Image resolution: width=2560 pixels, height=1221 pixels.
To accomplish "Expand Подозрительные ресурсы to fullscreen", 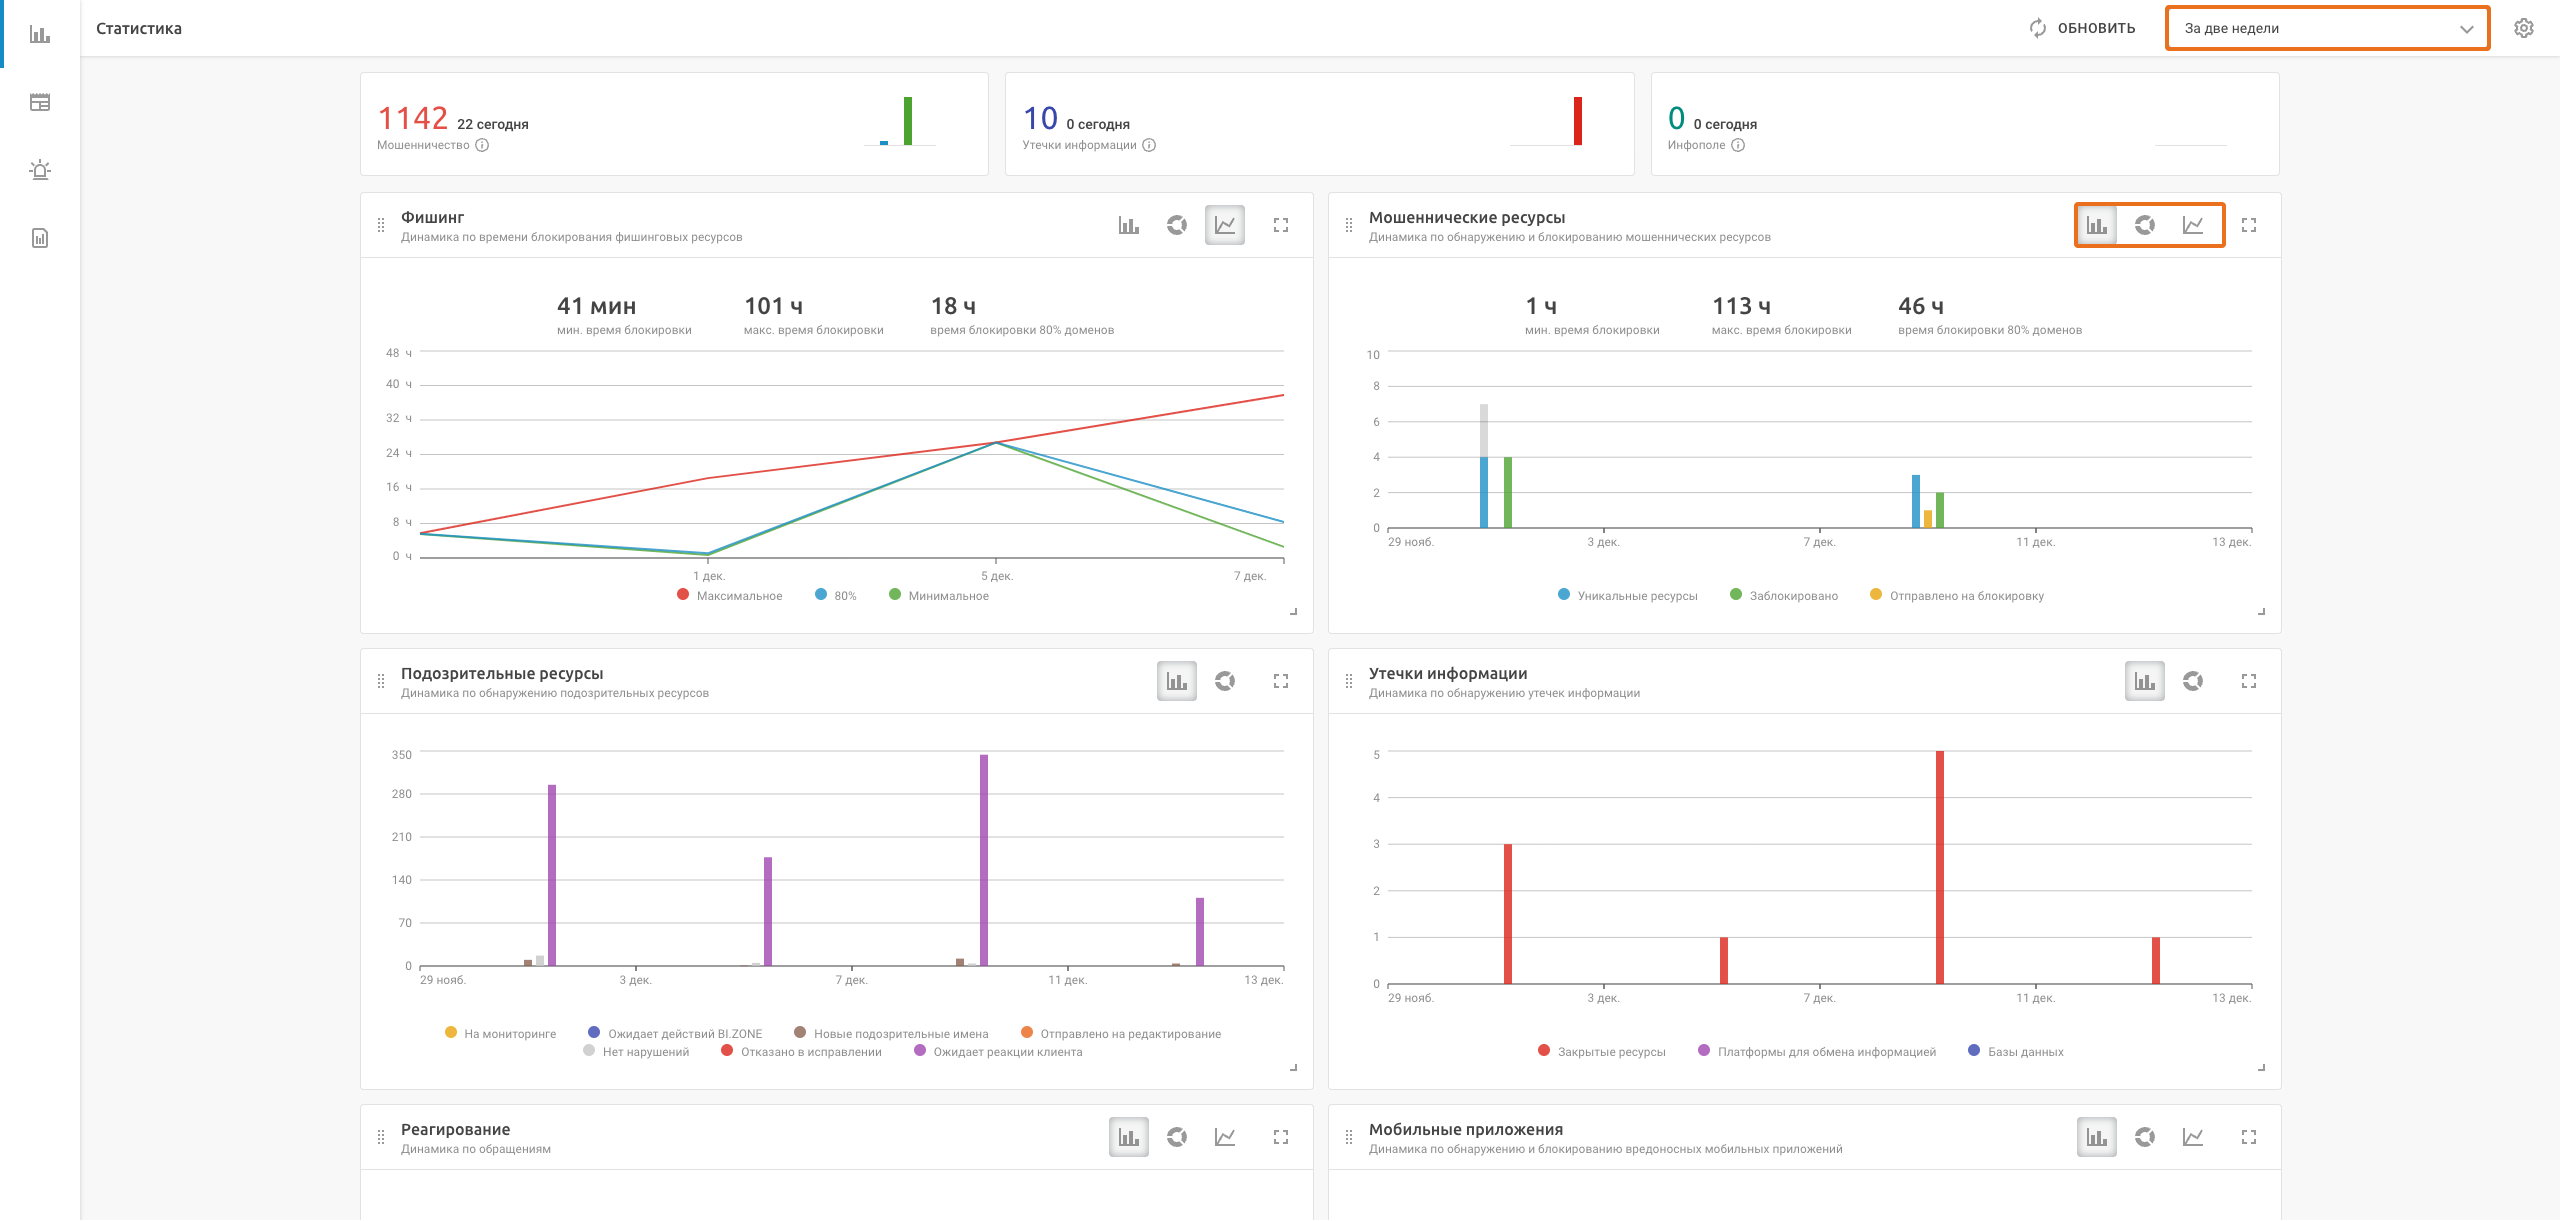I will [1281, 681].
